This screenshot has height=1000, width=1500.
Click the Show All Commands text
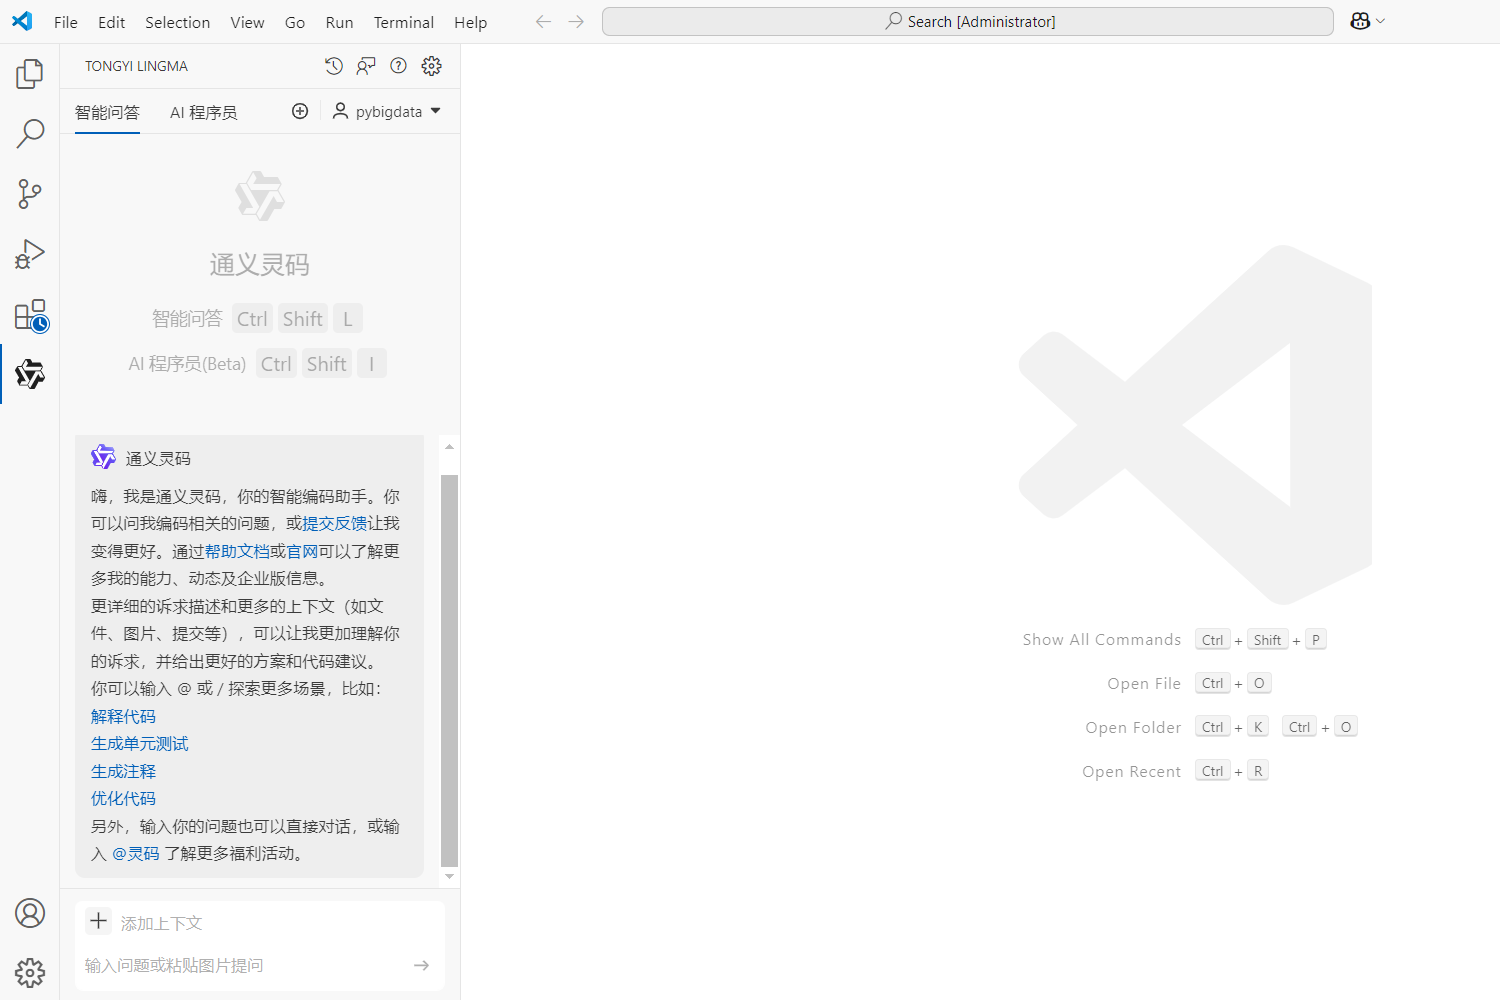tap(1101, 640)
